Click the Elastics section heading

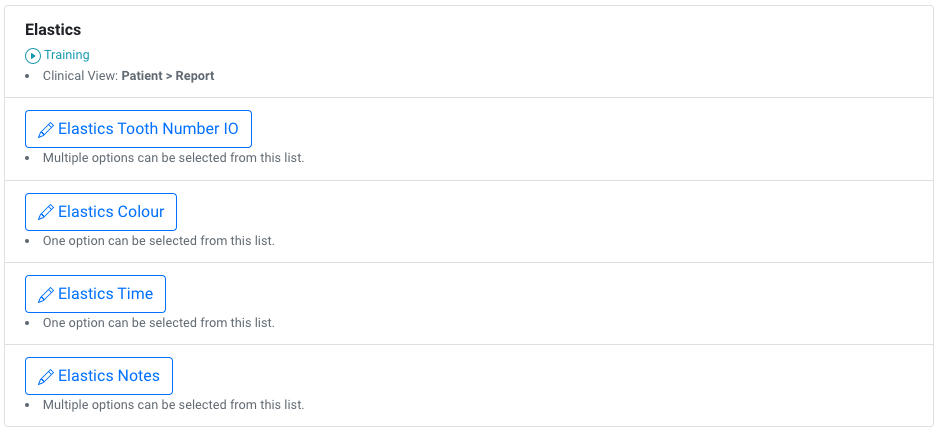[x=53, y=29]
